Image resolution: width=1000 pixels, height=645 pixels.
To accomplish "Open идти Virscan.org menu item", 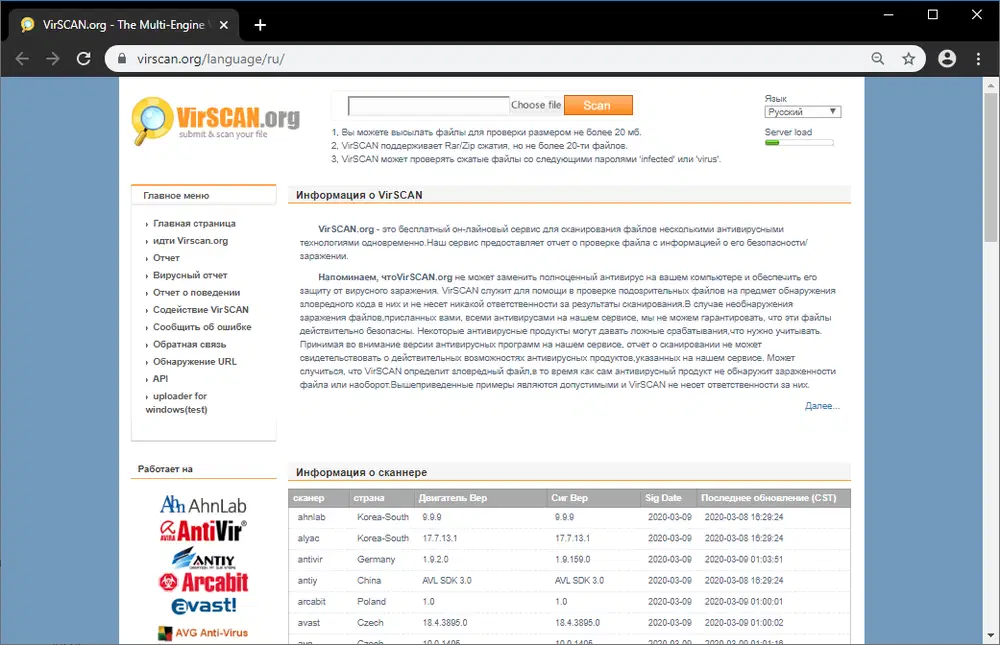I will point(190,241).
